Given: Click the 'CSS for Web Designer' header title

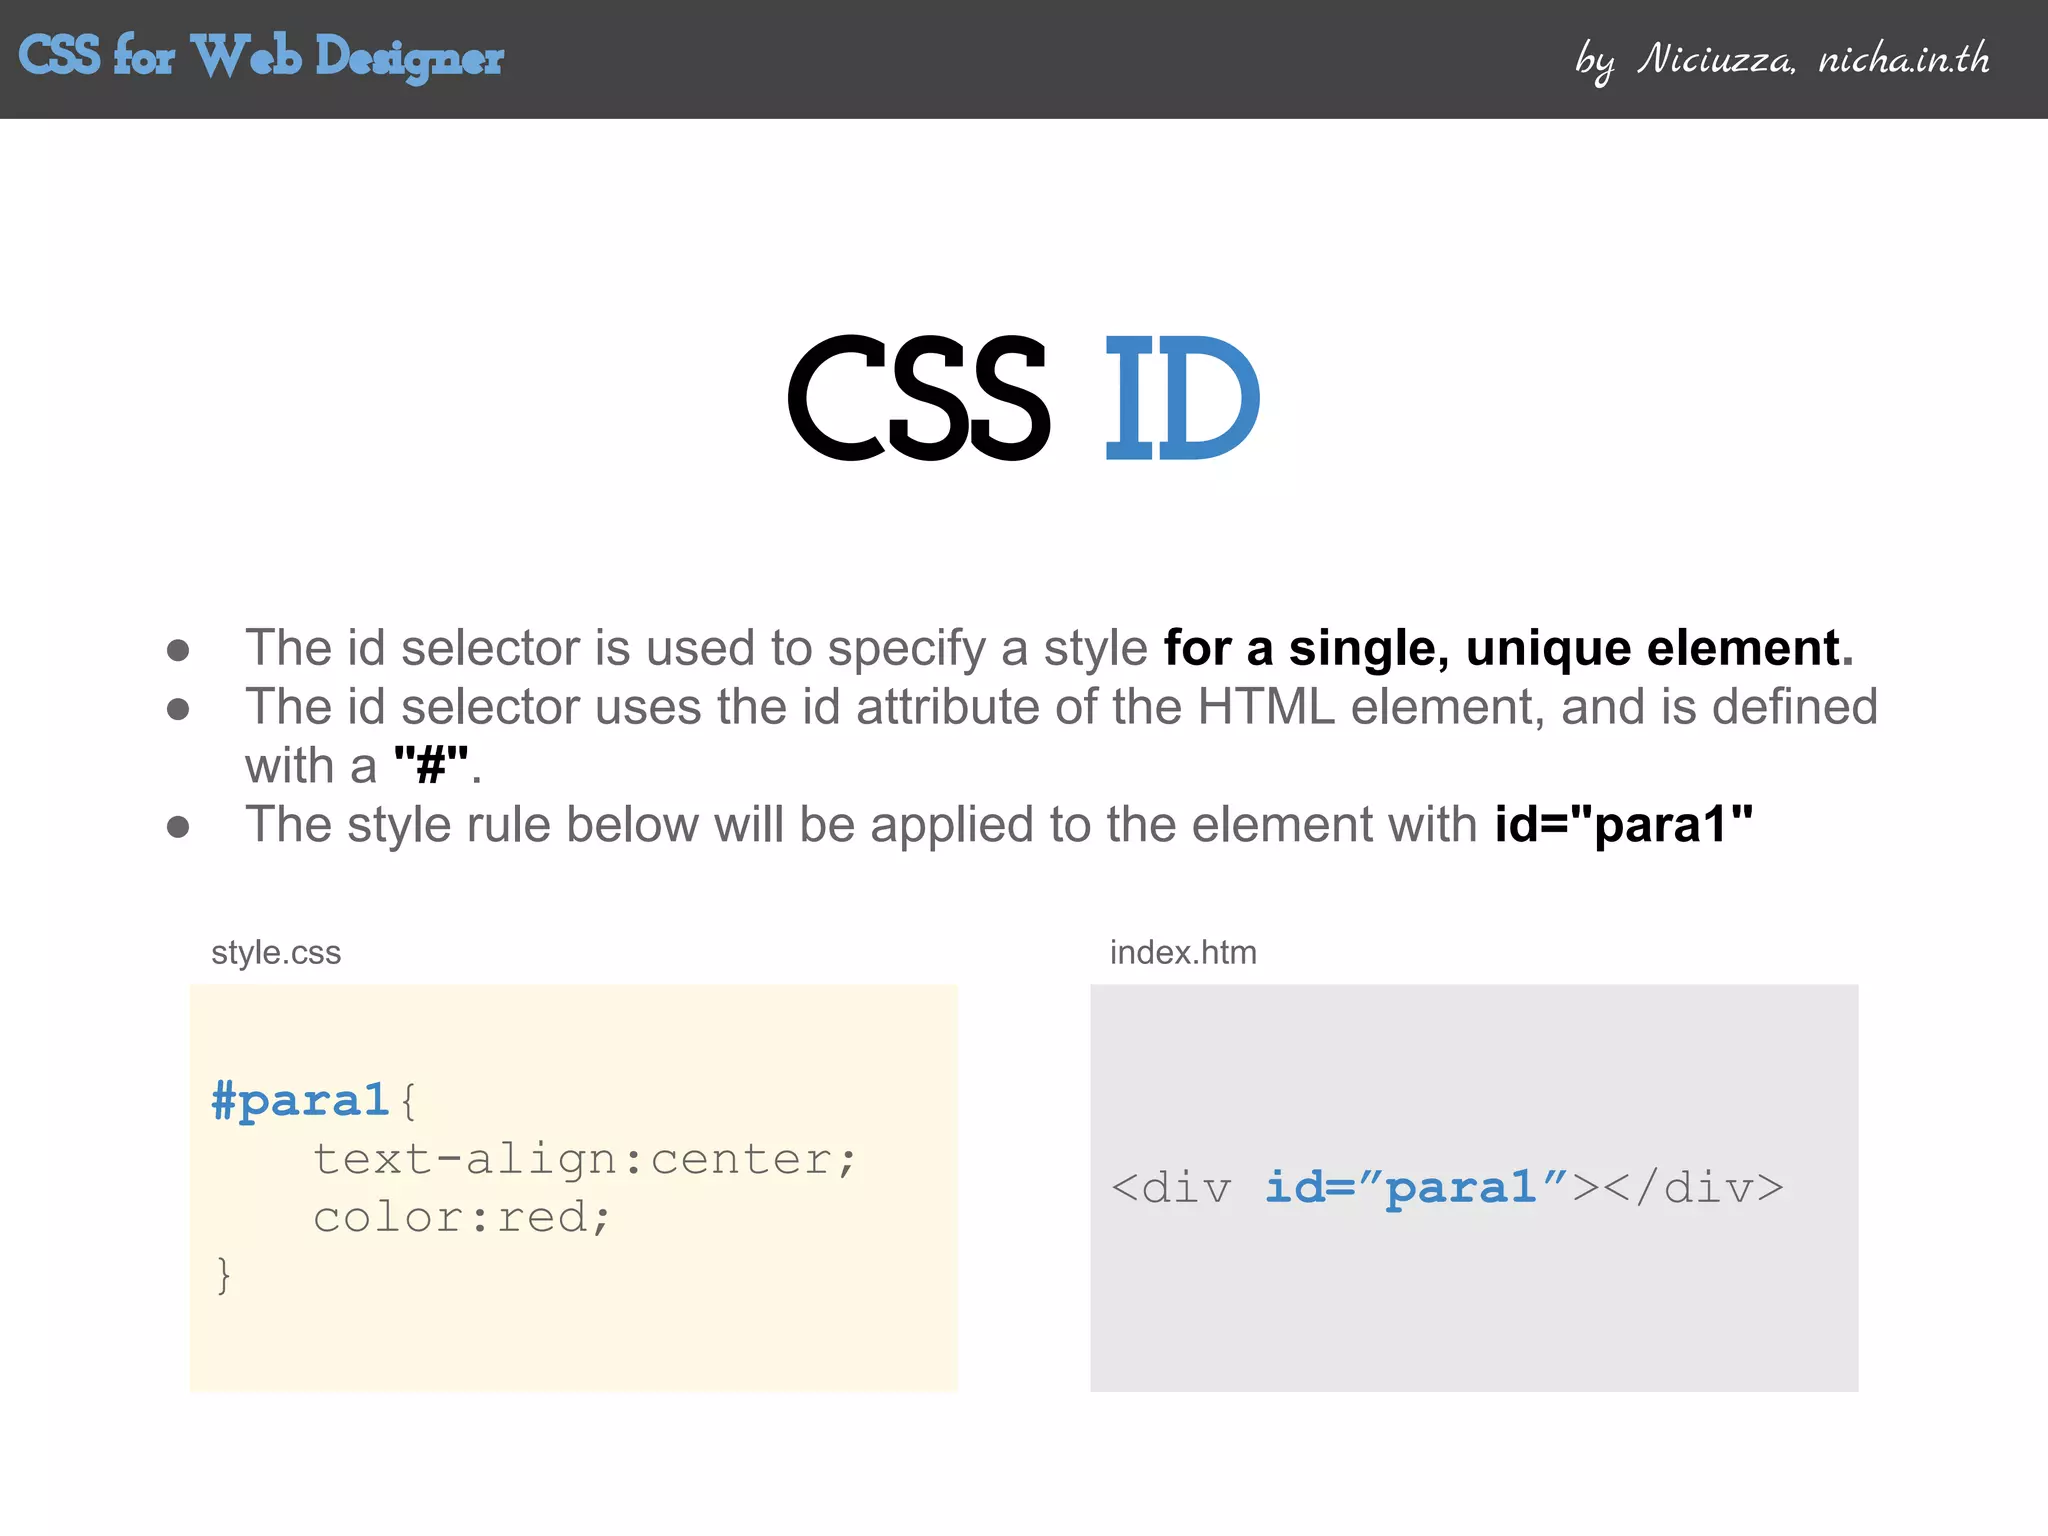Looking at the screenshot, I should pos(261,57).
